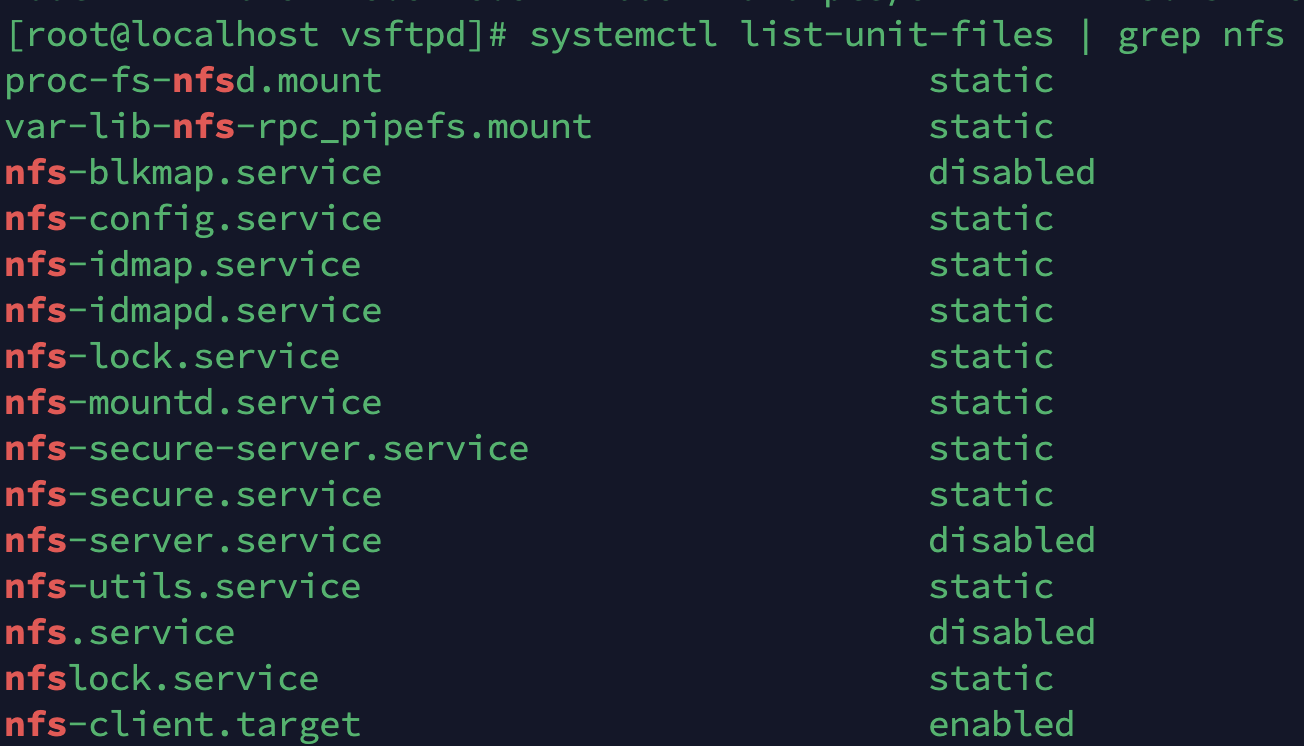Click the nfs-secure.service unit name
The height and width of the screenshot is (746, 1304).
tap(193, 495)
